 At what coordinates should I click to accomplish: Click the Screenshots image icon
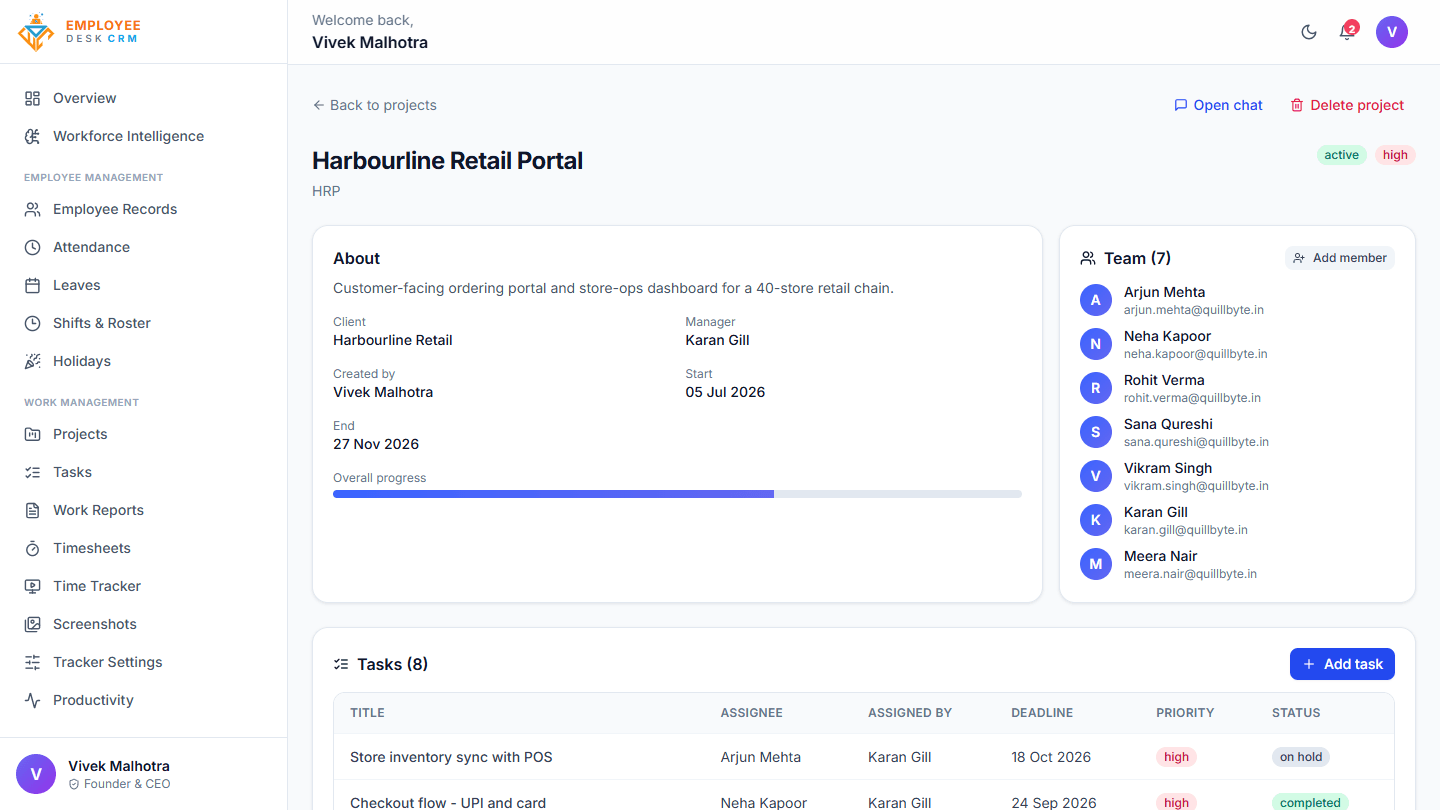[33, 624]
